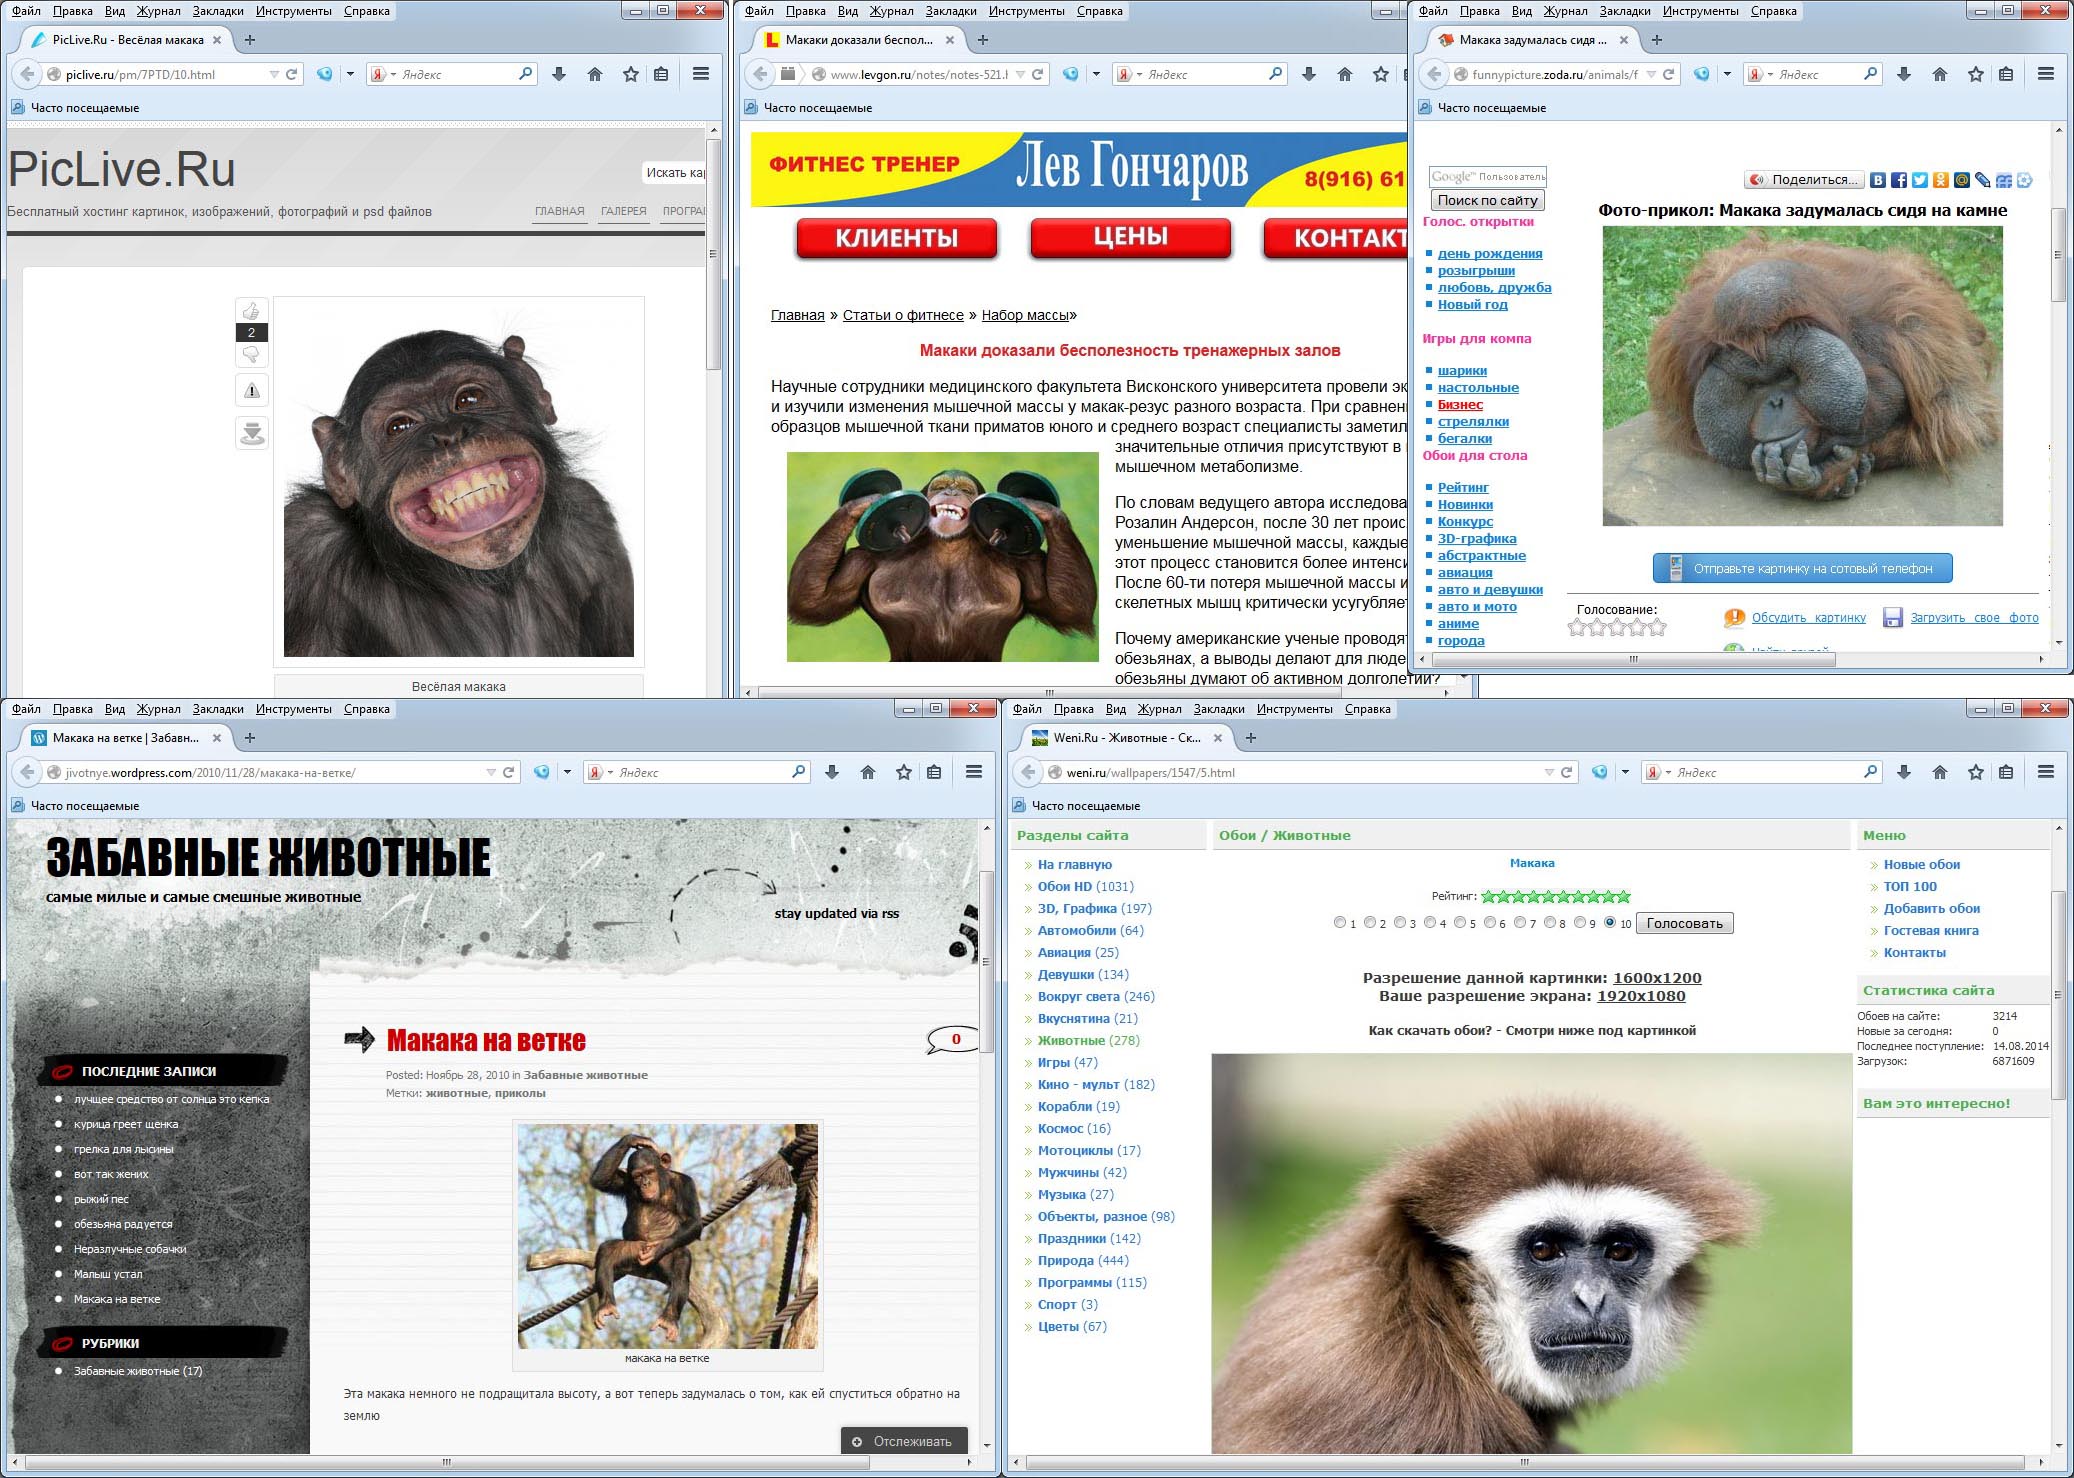Reload the piclive.ru page
The width and height of the screenshot is (2074, 1478).
coord(292,74)
